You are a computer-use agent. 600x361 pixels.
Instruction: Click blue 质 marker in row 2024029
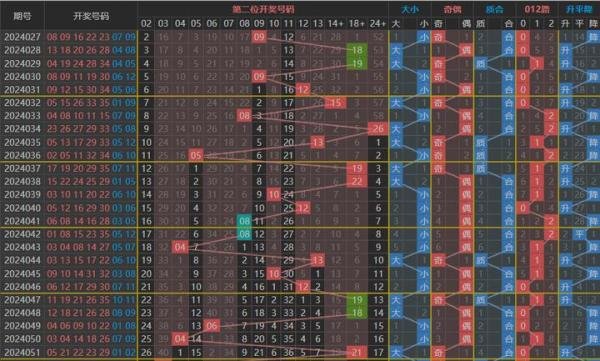click(481, 63)
